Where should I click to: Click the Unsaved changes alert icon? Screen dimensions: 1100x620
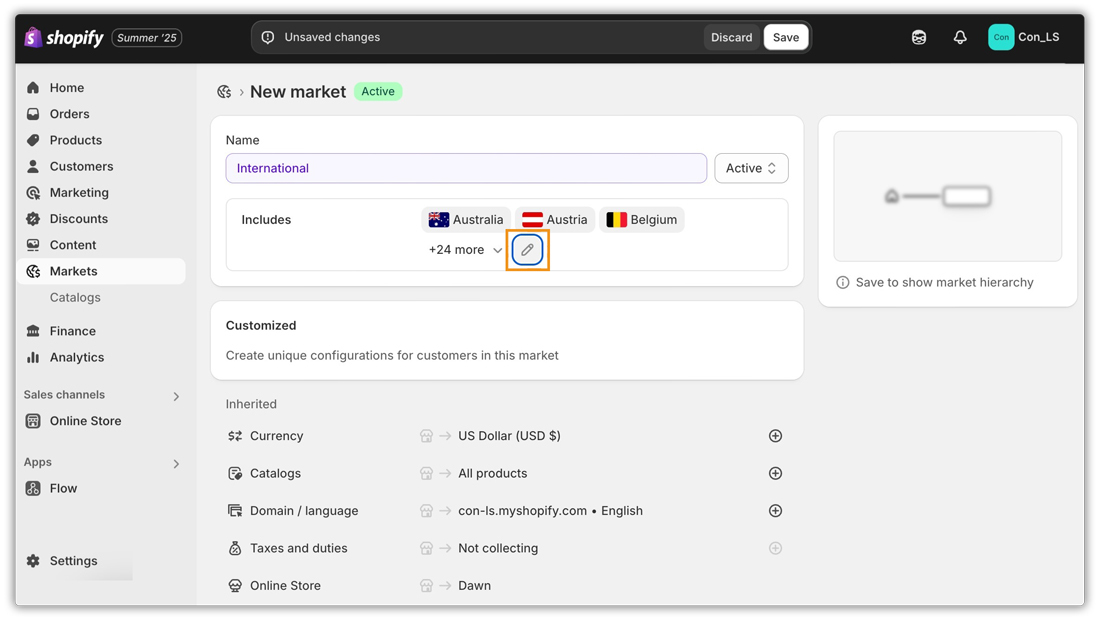[268, 37]
